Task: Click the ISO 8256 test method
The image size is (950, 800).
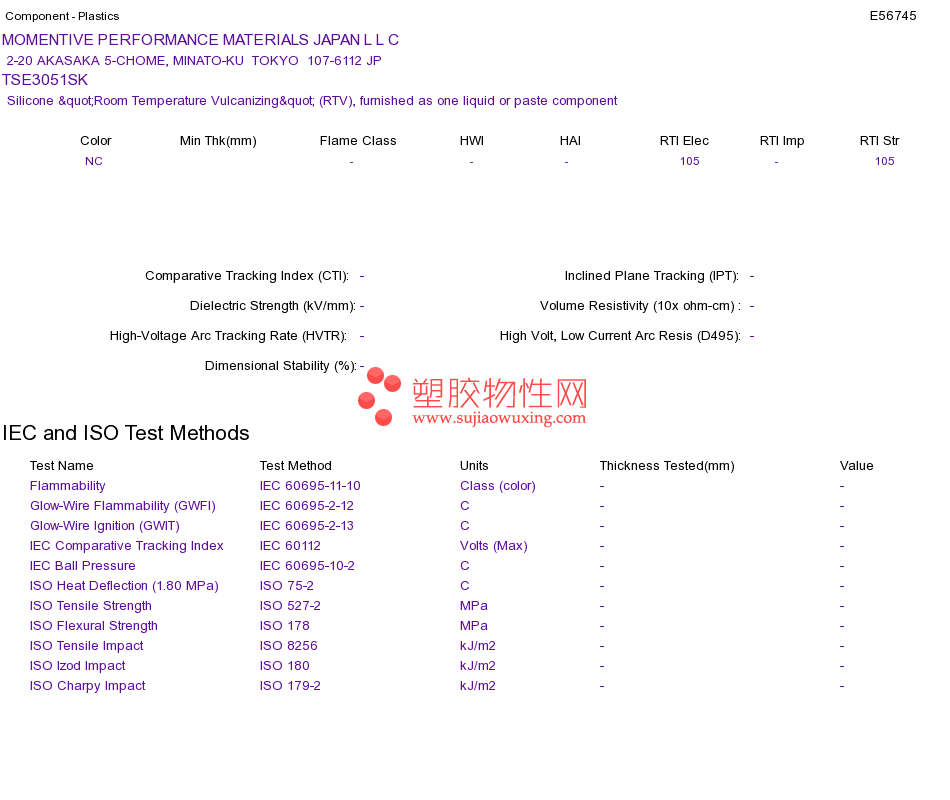Action: pyautogui.click(x=288, y=646)
